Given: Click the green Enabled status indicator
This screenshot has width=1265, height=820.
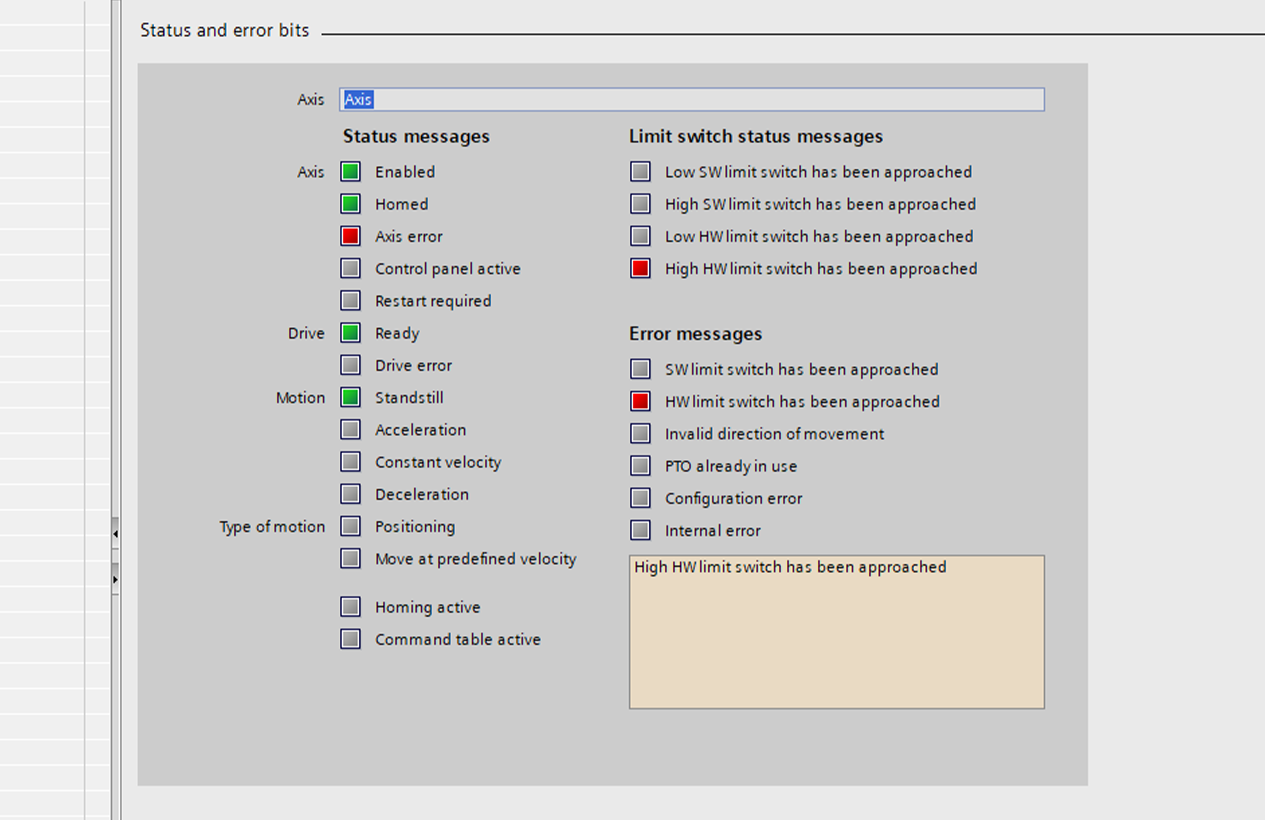Looking at the screenshot, I should point(350,172).
